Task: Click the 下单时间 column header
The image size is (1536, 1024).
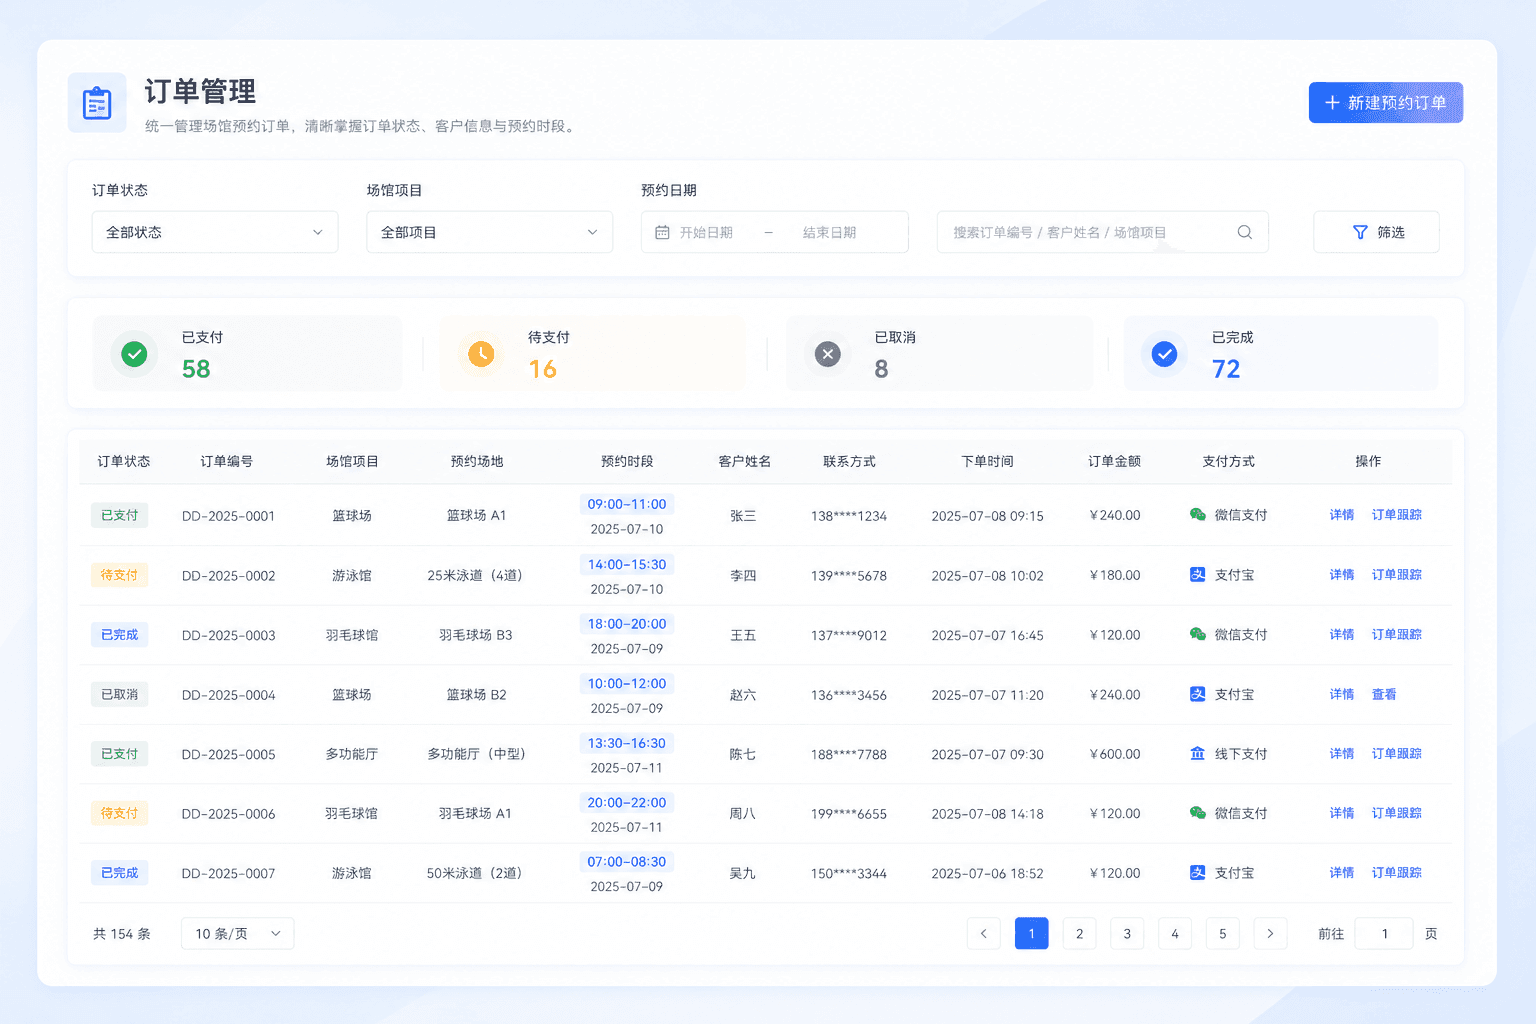Action: click(x=987, y=461)
